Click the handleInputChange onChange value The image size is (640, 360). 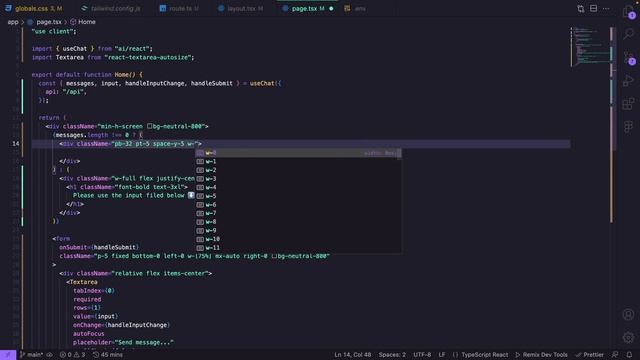point(137,325)
